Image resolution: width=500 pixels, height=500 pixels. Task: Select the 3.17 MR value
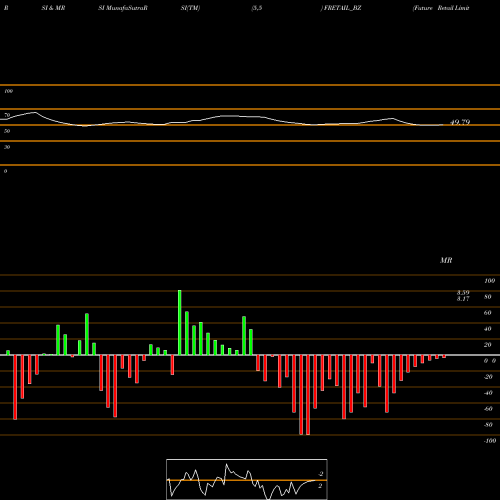click(x=463, y=299)
